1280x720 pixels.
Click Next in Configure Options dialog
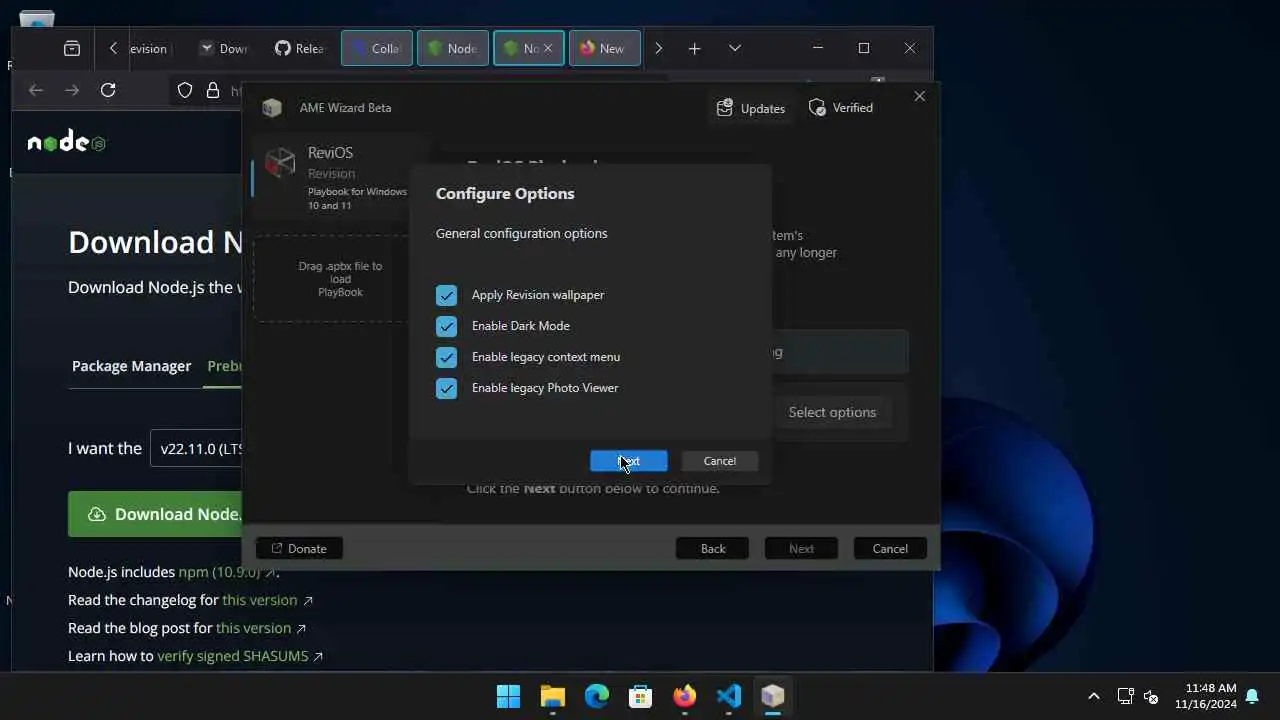(628, 461)
